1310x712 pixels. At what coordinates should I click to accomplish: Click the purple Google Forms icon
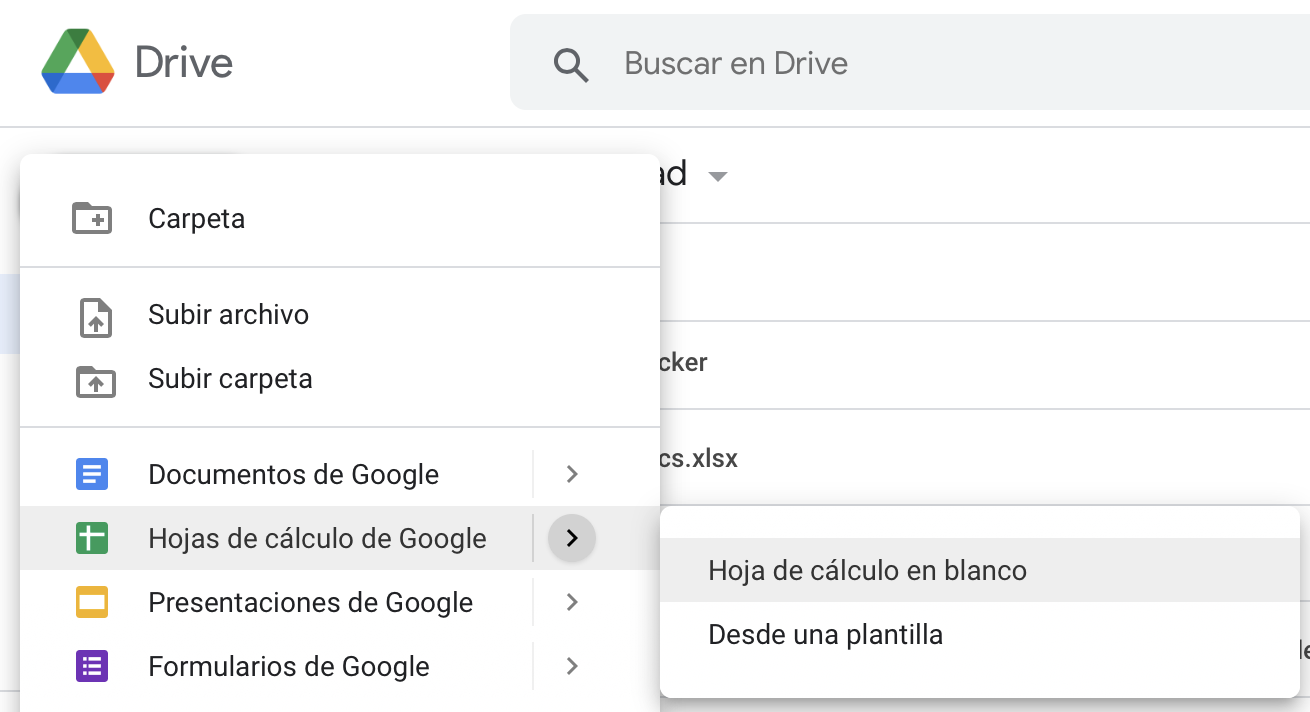92,666
